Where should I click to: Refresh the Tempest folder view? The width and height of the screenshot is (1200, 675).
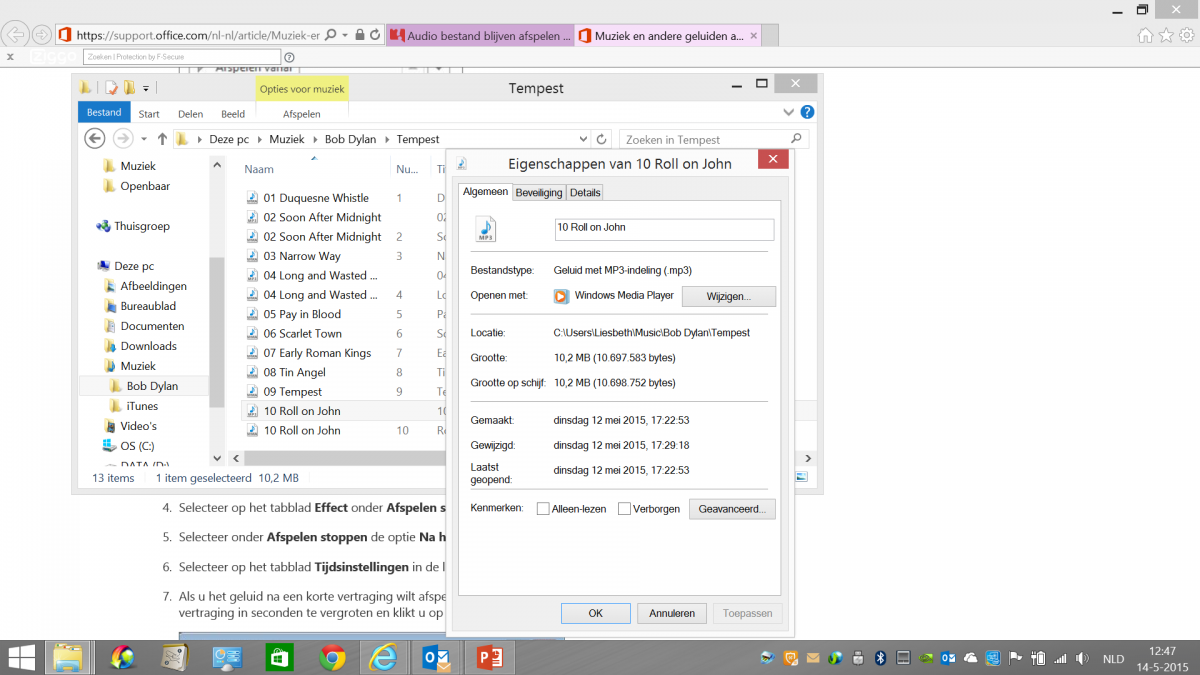[601, 139]
